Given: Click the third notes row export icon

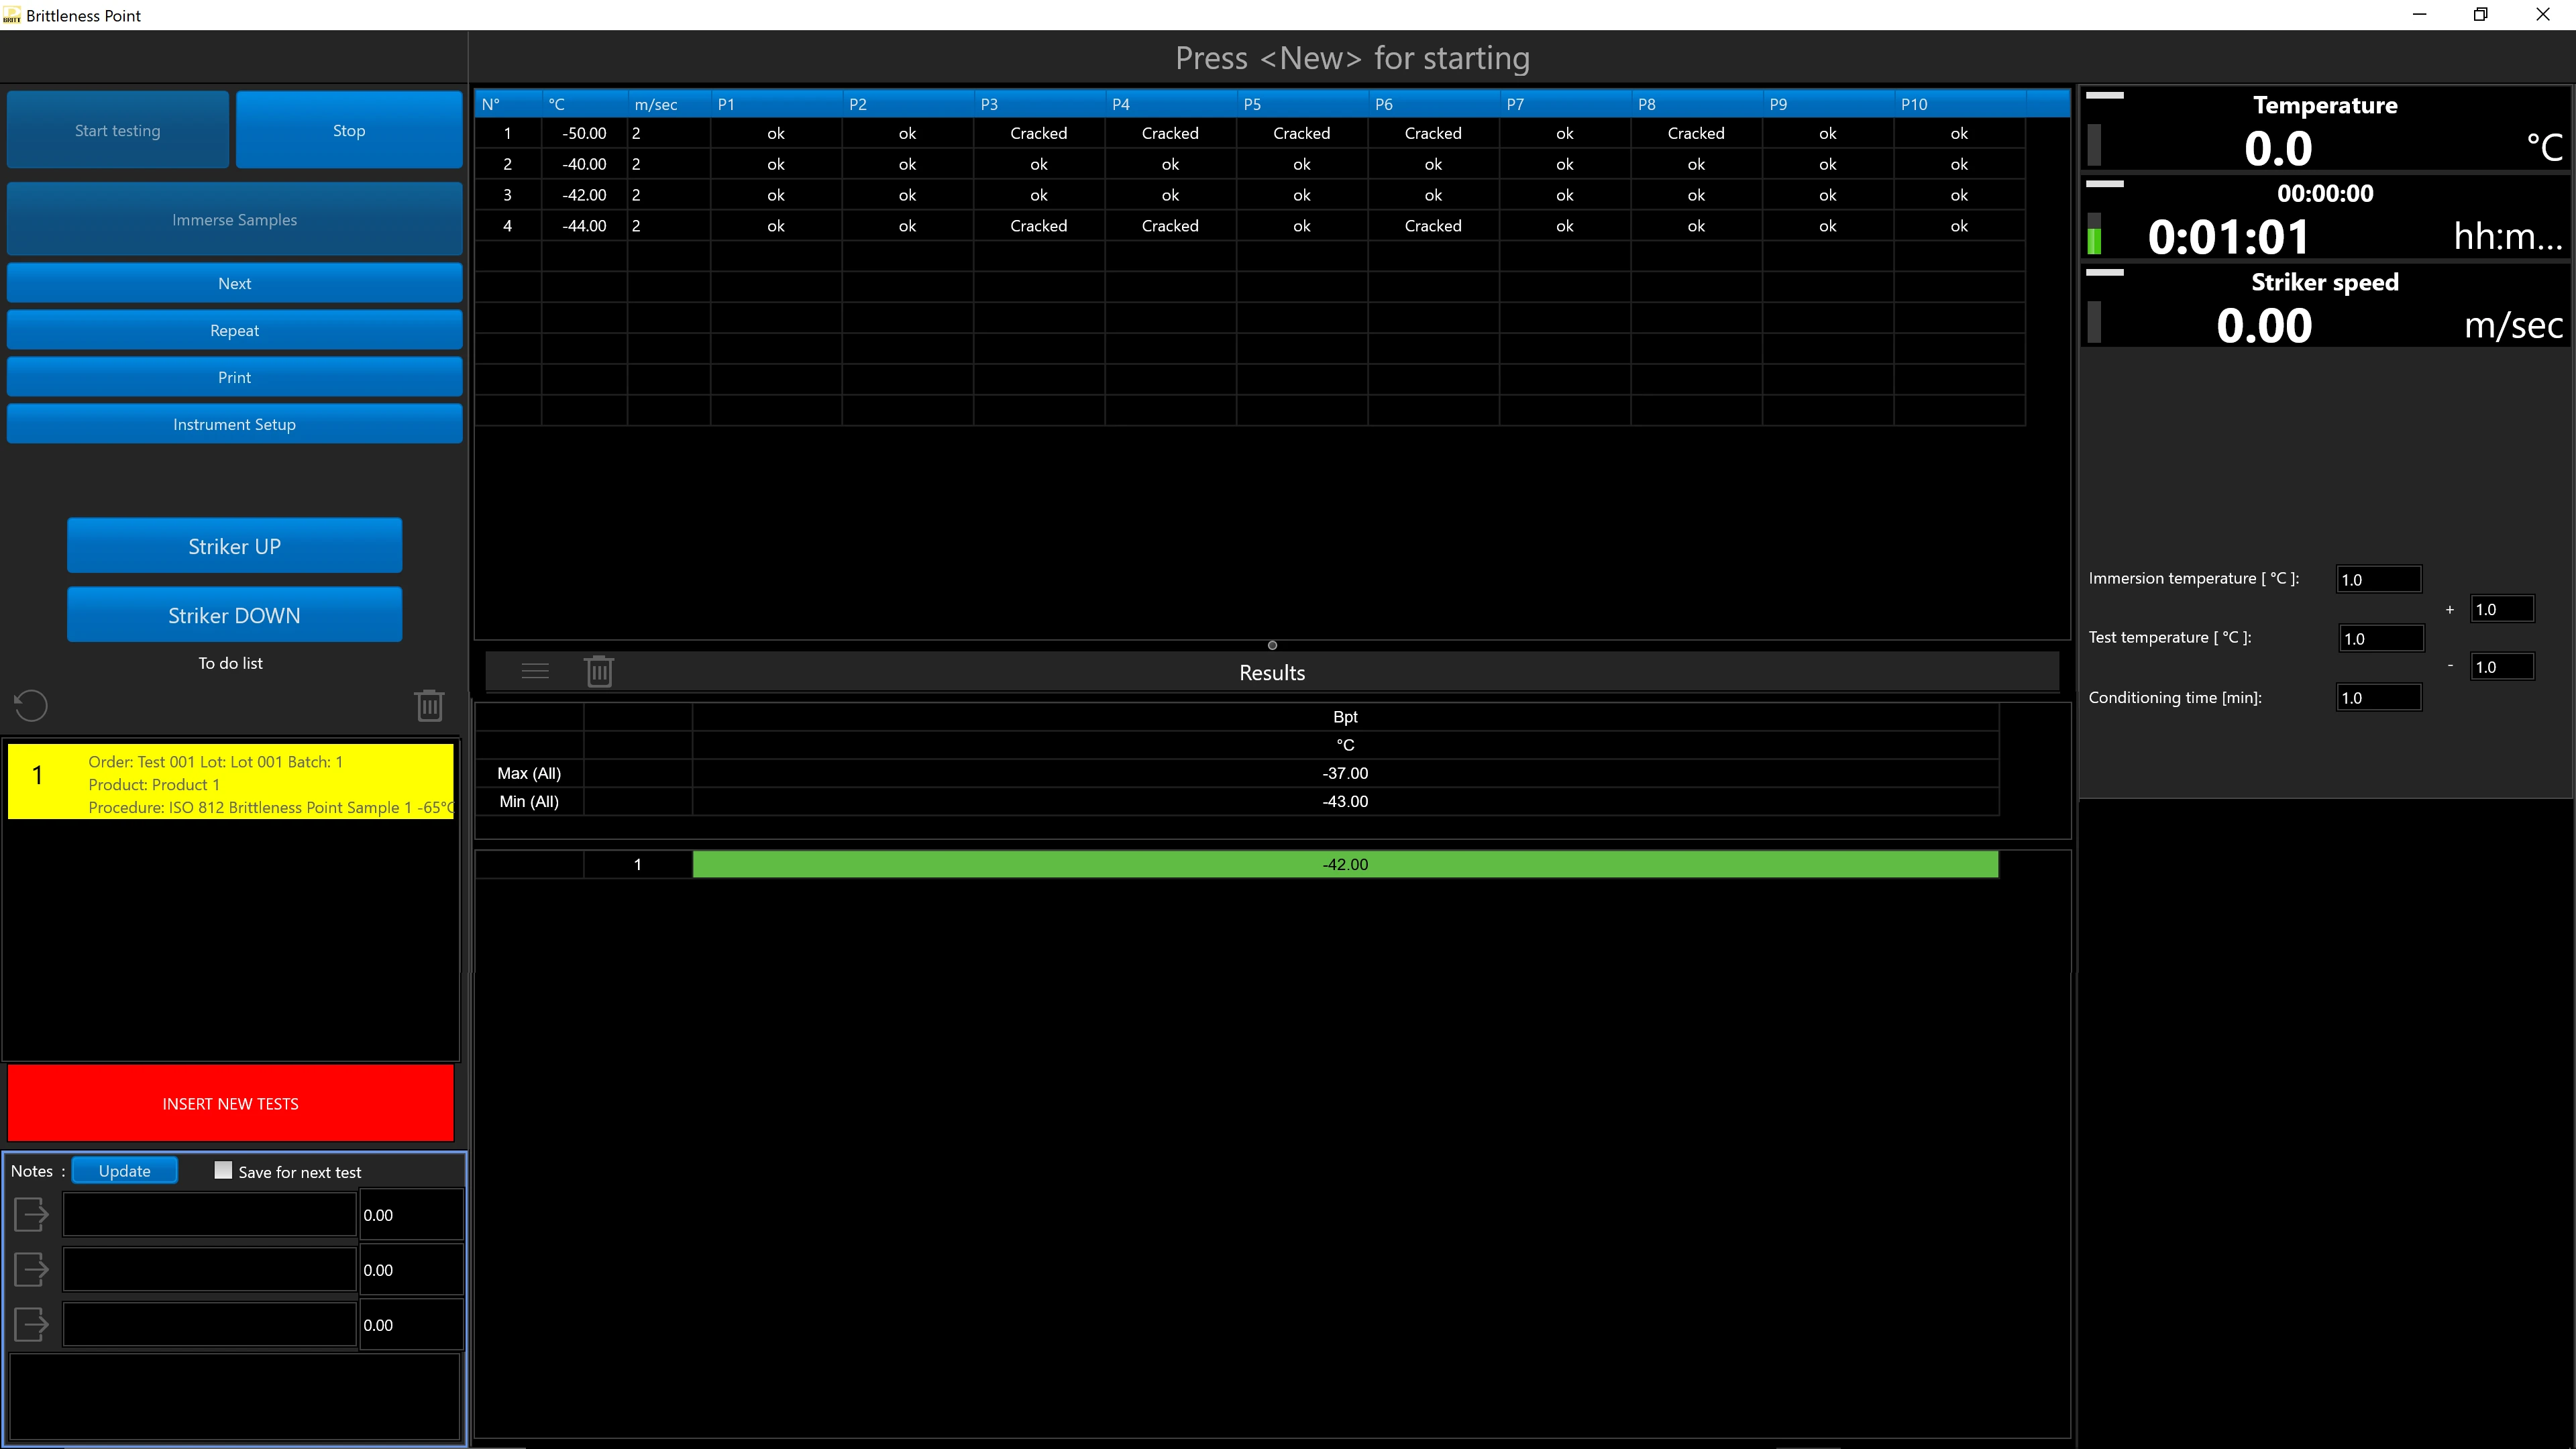Looking at the screenshot, I should coord(31,1324).
